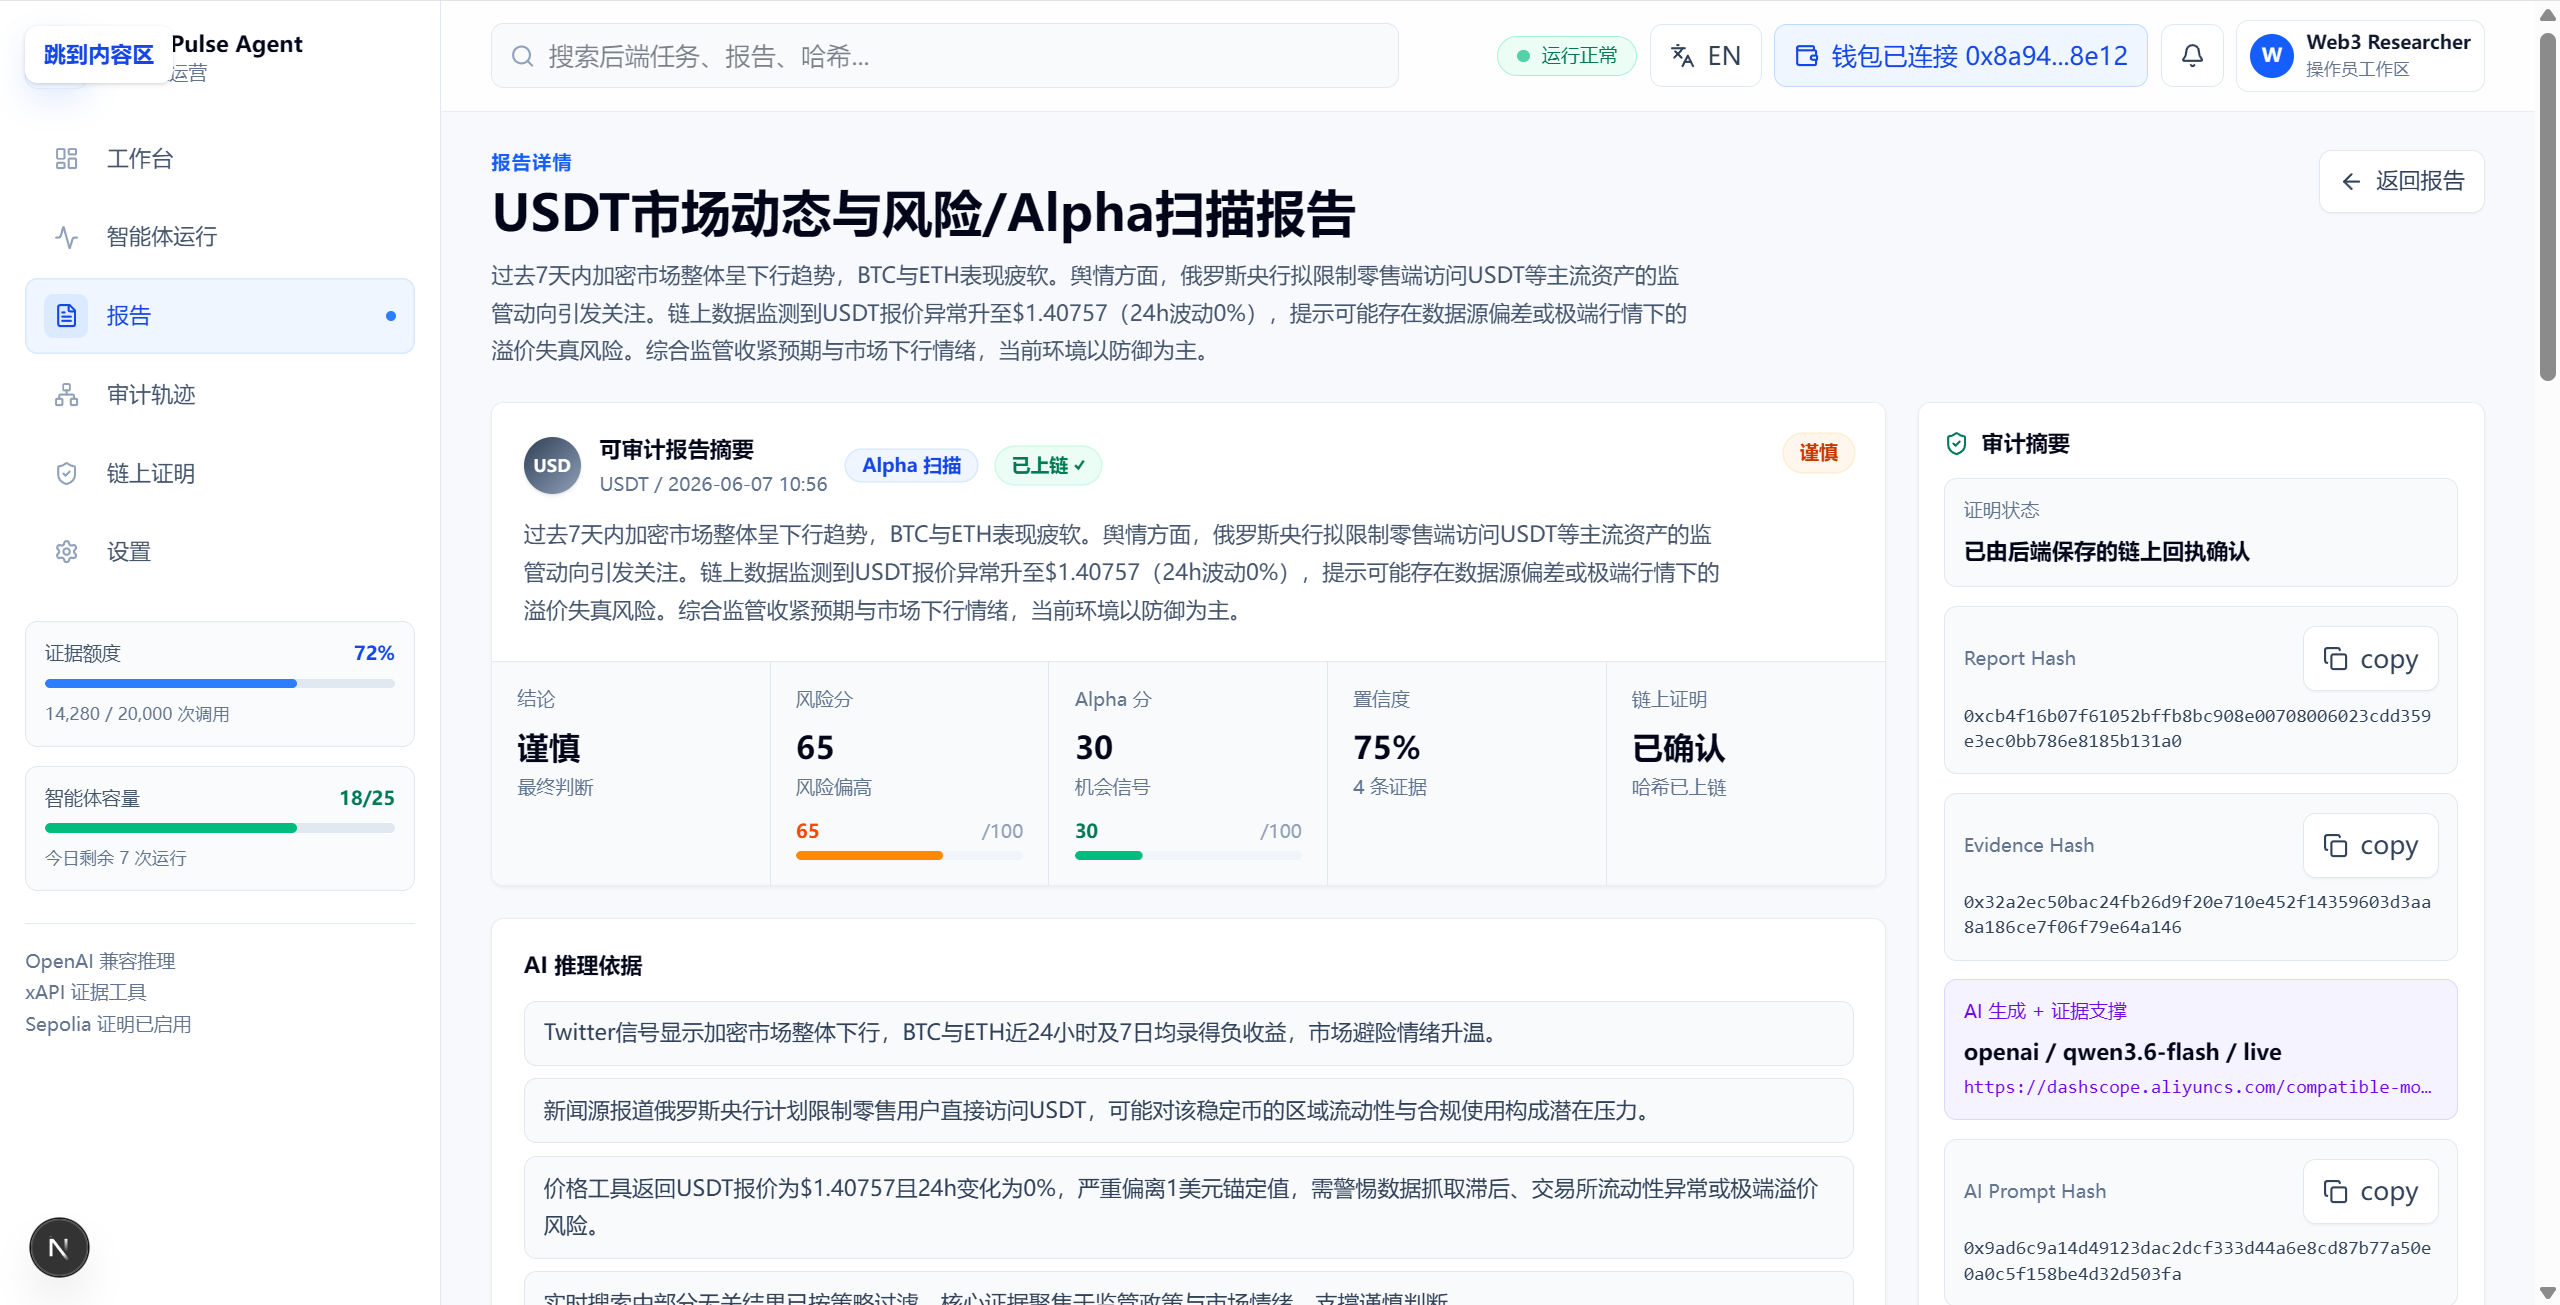The width and height of the screenshot is (2560, 1305).
Task: Click the OpenAI 兼容推理 footer text
Action: pos(100,961)
